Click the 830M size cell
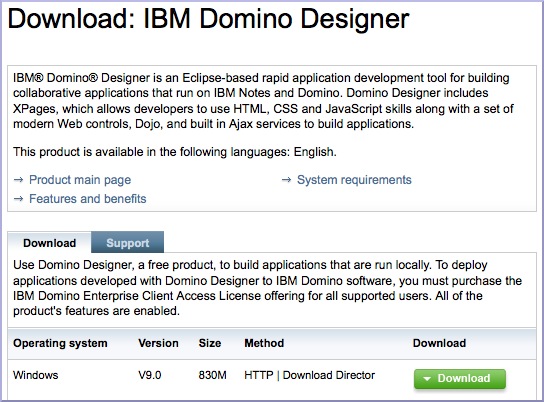This screenshot has width=544, height=402. tap(212, 375)
